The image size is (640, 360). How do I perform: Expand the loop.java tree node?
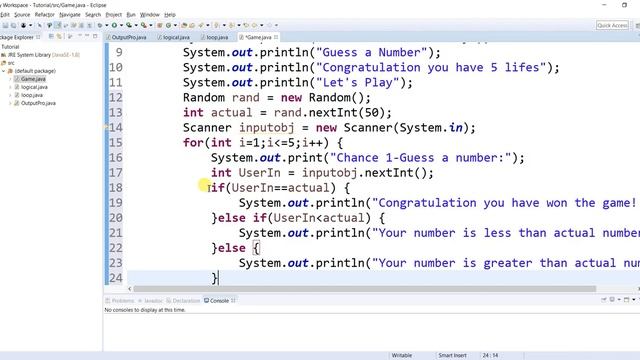10,95
